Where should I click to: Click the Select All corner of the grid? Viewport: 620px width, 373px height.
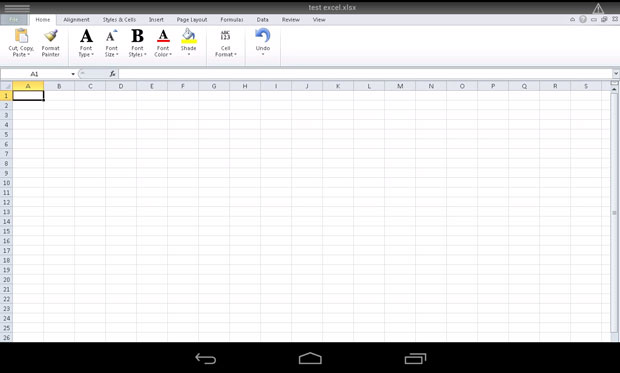[x=6, y=86]
